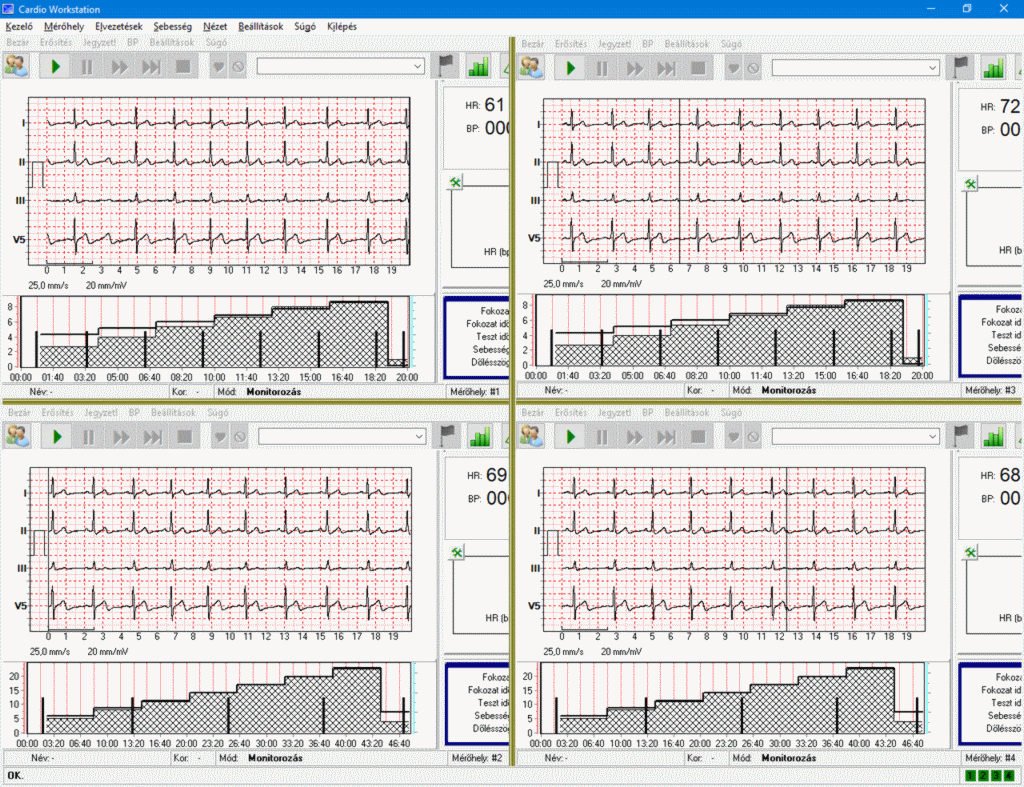The width and height of the screenshot is (1024, 787).
Task: Click HR value 68 in station #4
Action: (x=1010, y=475)
